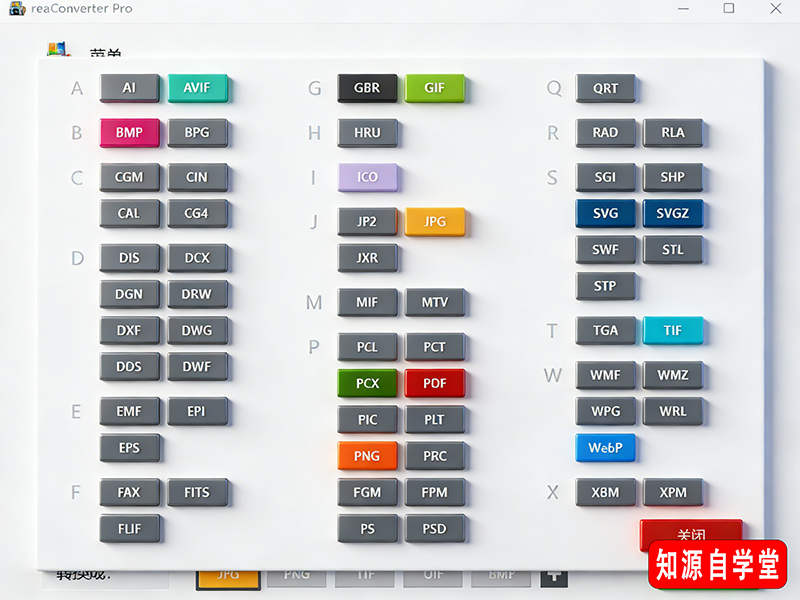
Task: Select the ICO format icon
Action: pyautogui.click(x=368, y=177)
